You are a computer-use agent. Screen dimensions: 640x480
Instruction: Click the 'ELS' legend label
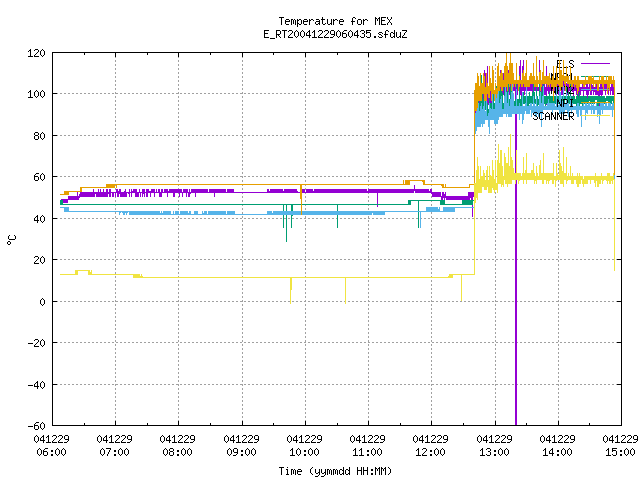pyautogui.click(x=565, y=64)
